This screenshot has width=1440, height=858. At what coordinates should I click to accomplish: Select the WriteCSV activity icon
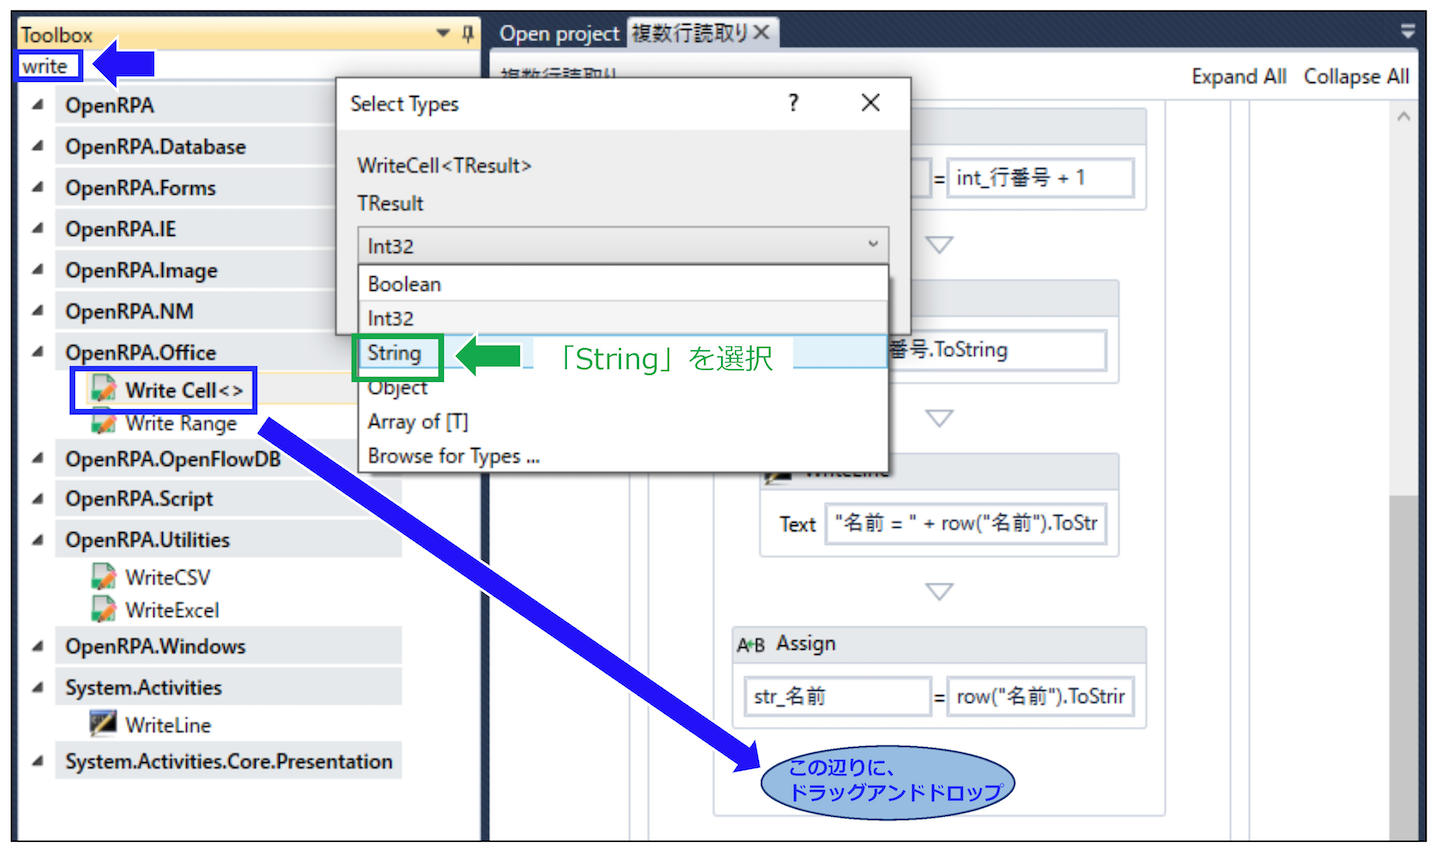click(103, 577)
